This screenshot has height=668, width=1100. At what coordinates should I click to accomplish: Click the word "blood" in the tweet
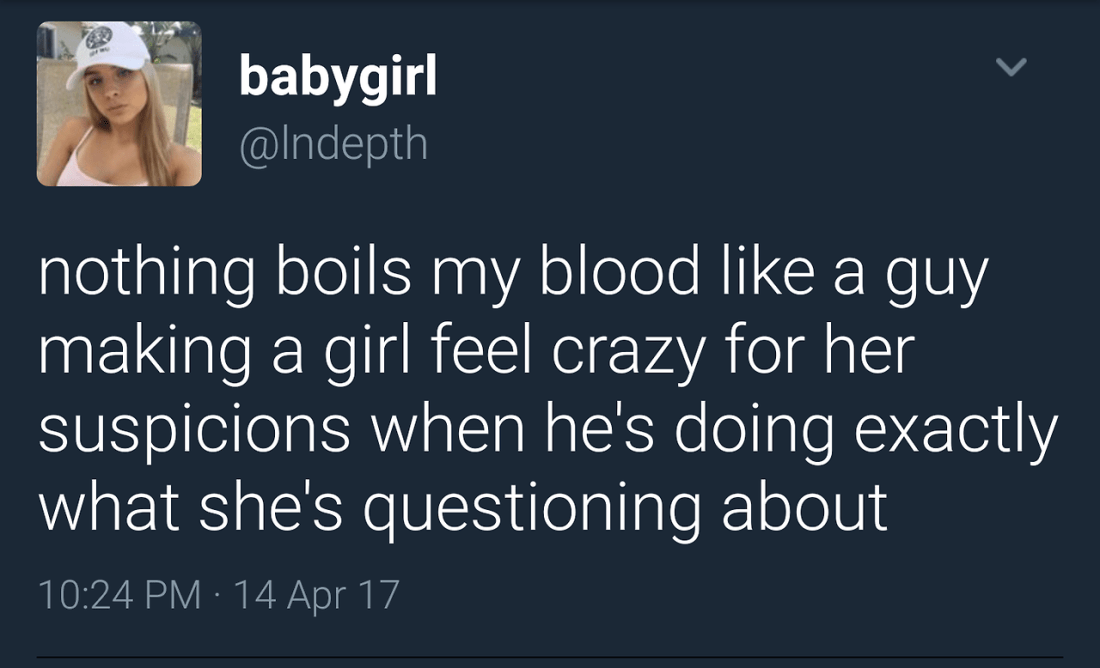[617, 275]
